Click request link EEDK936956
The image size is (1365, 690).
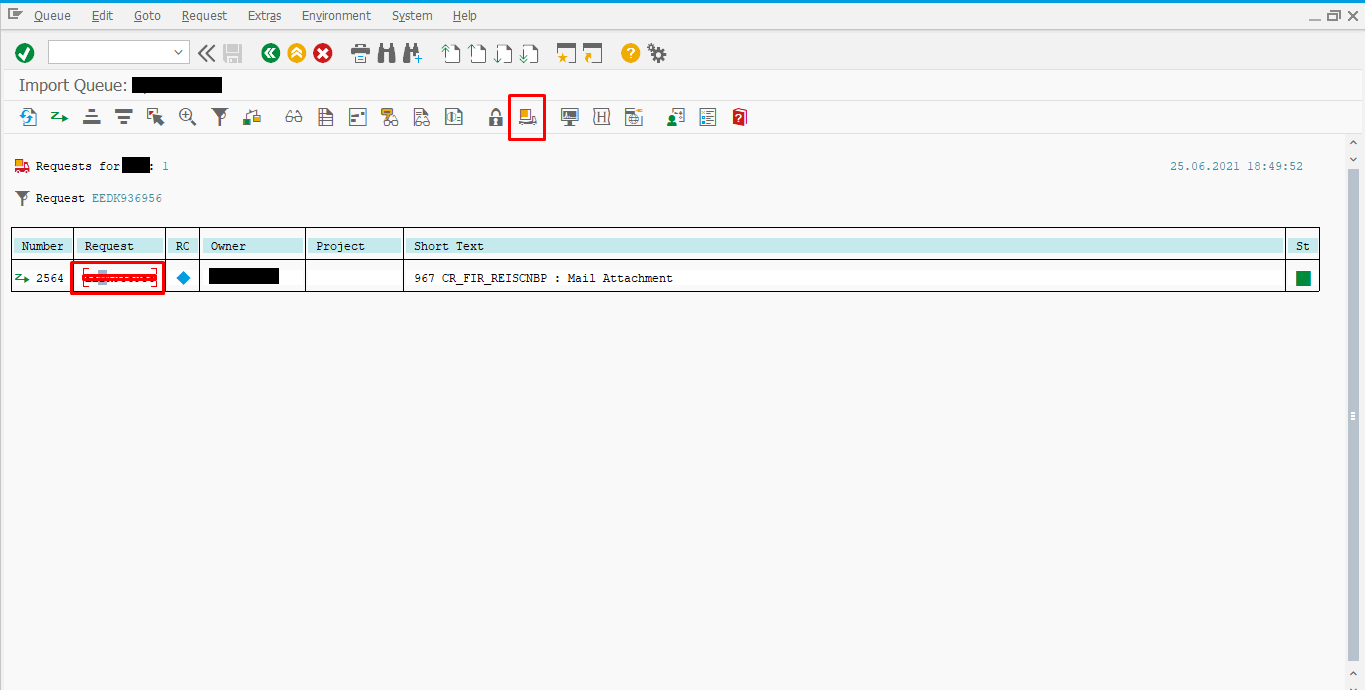pyautogui.click(x=127, y=198)
